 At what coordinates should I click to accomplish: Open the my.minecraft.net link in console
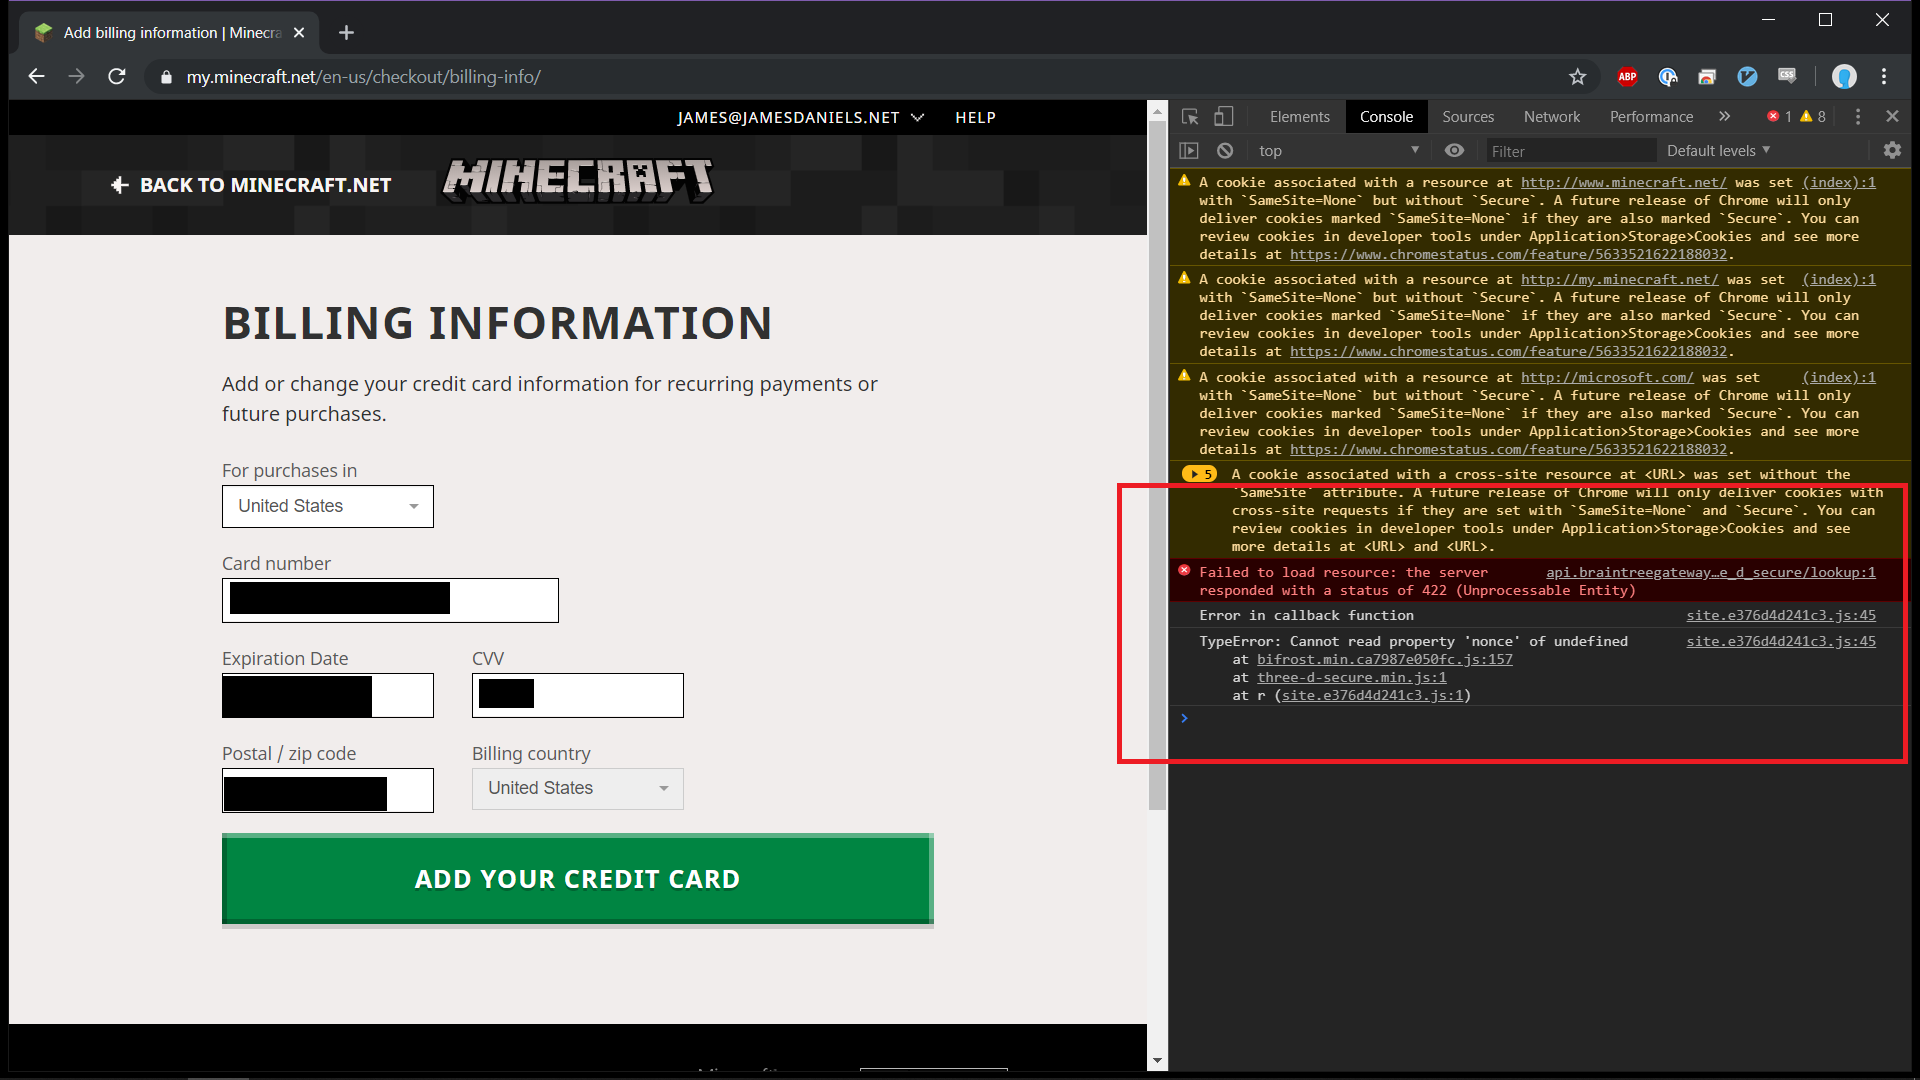[x=1619, y=279]
